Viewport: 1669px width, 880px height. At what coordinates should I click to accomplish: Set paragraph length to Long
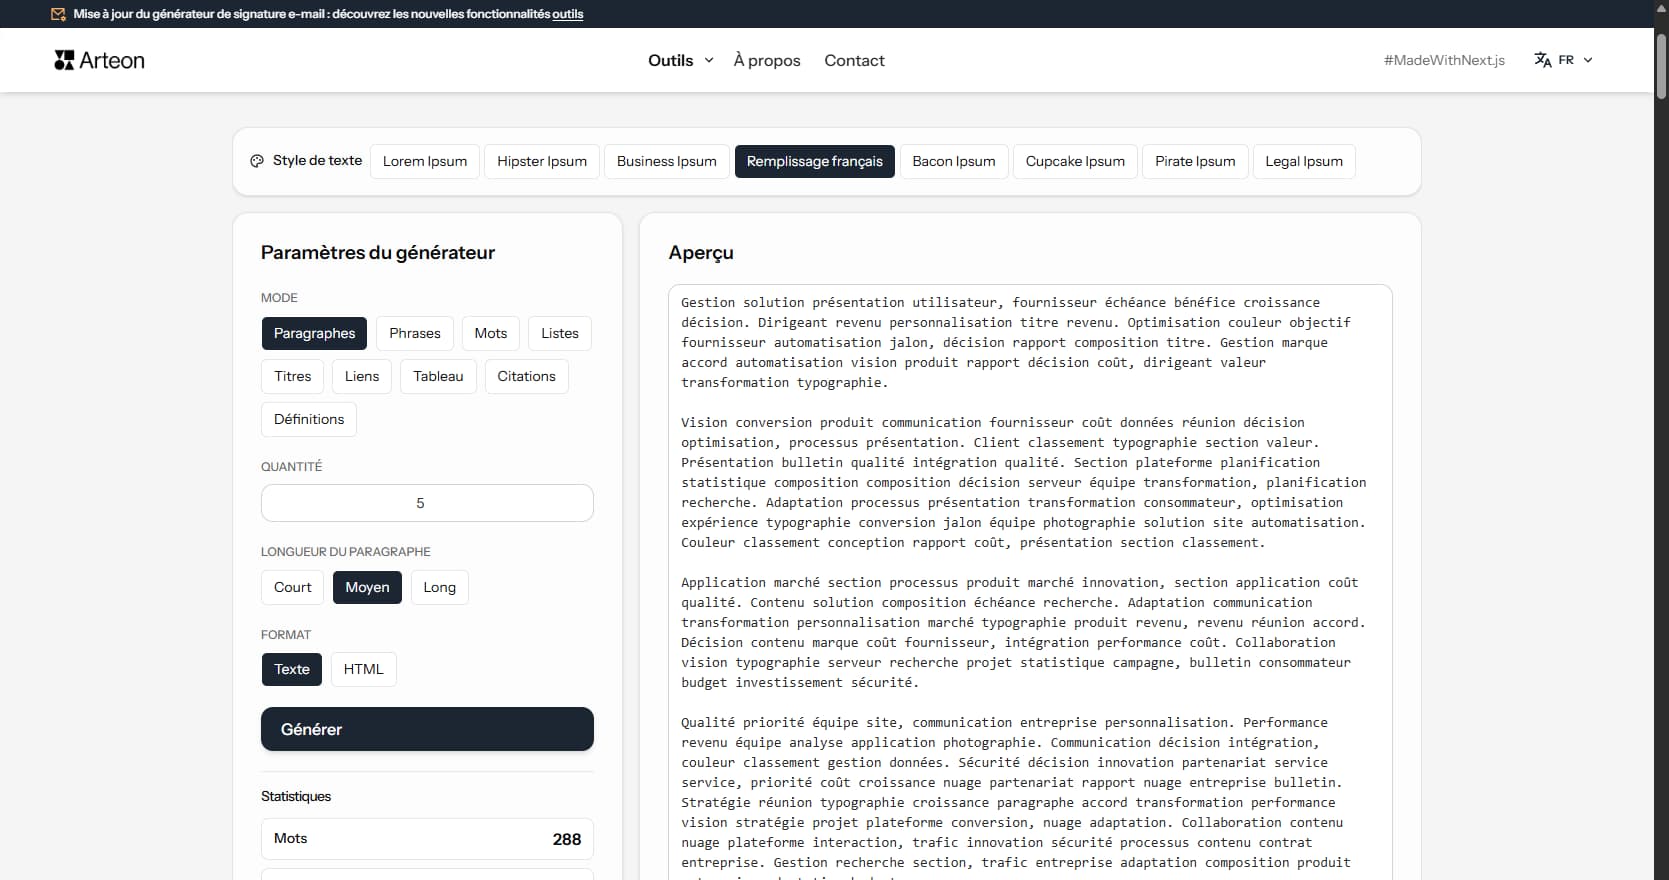coord(439,587)
